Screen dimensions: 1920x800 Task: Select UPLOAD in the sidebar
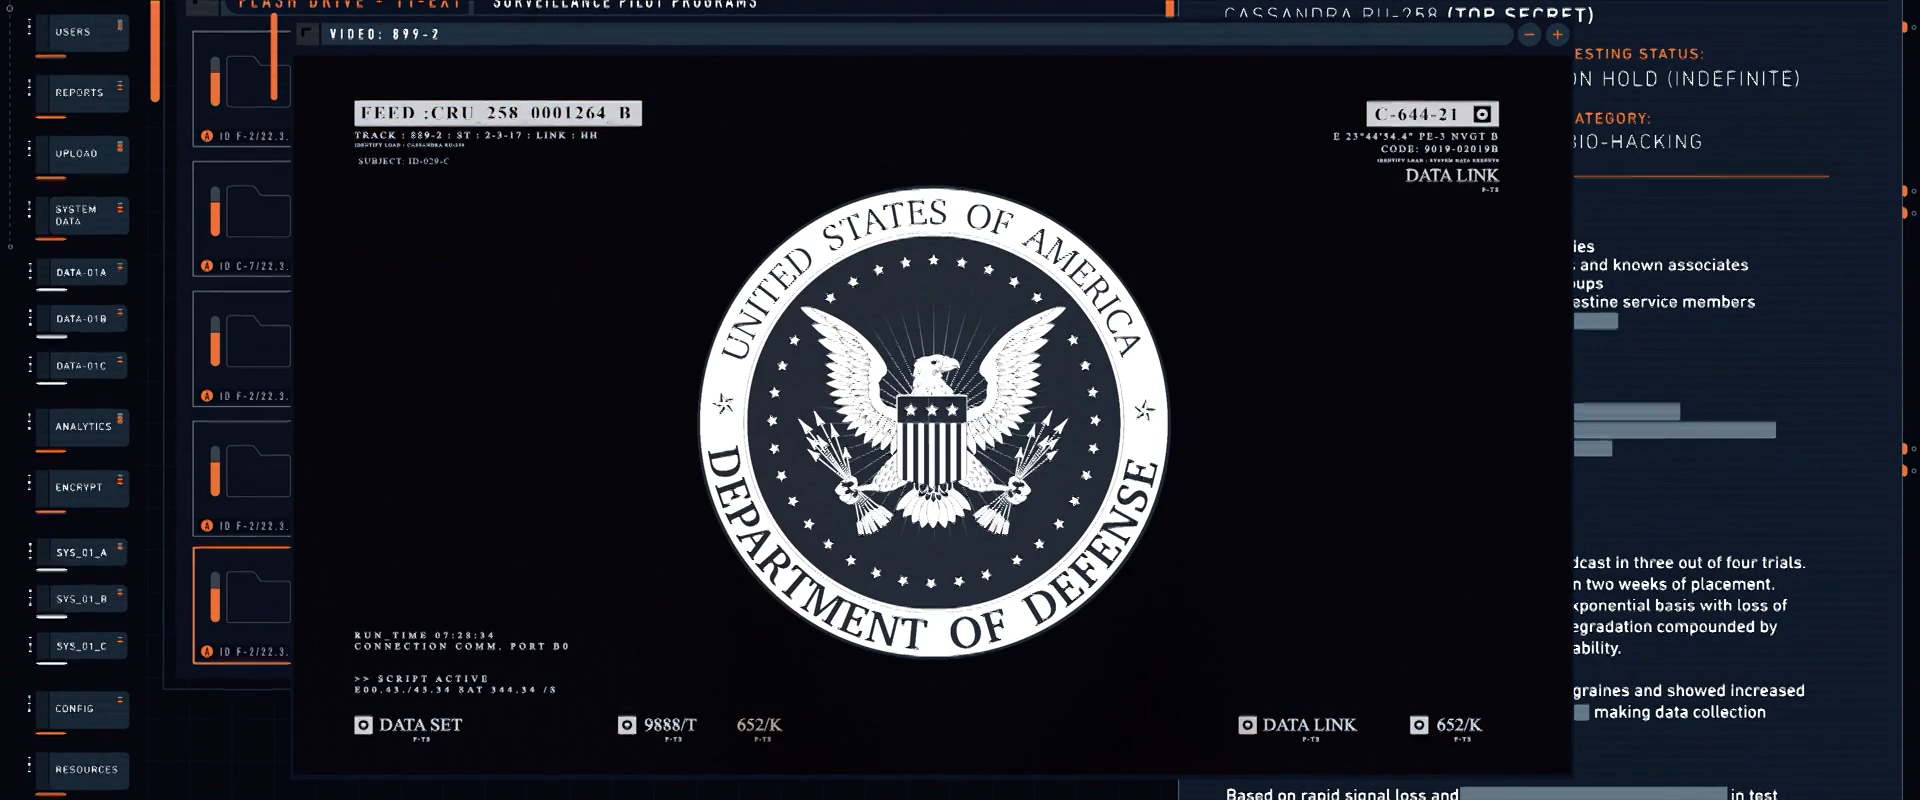(x=82, y=154)
